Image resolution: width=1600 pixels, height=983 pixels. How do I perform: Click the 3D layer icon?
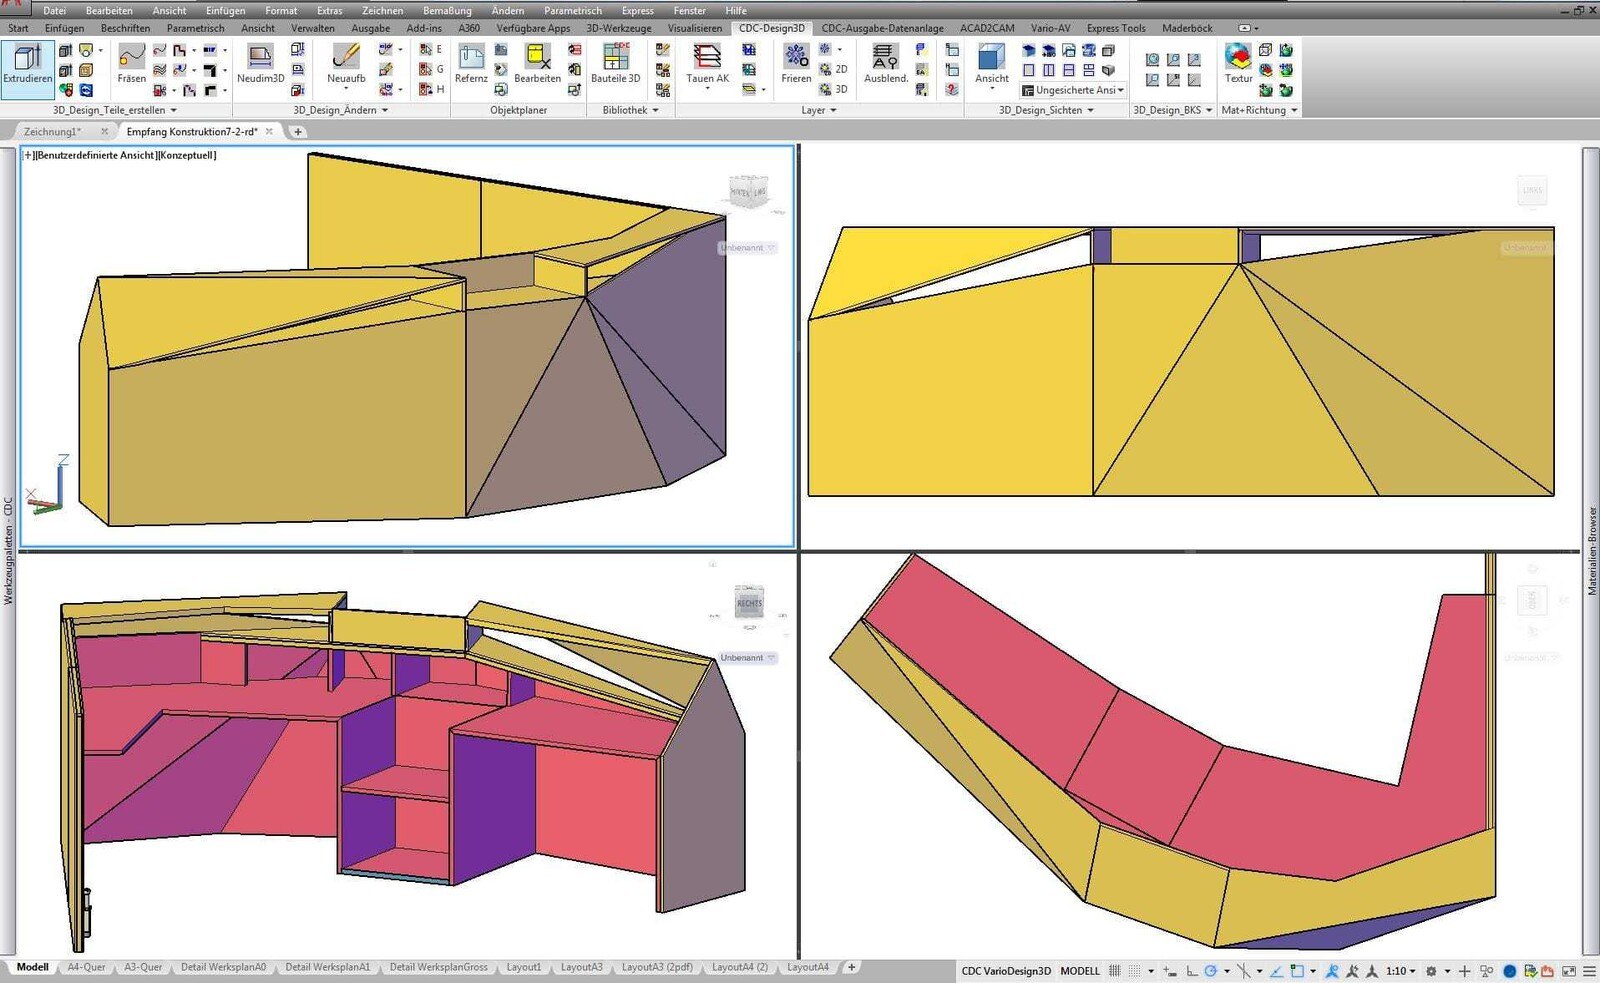[x=834, y=89]
